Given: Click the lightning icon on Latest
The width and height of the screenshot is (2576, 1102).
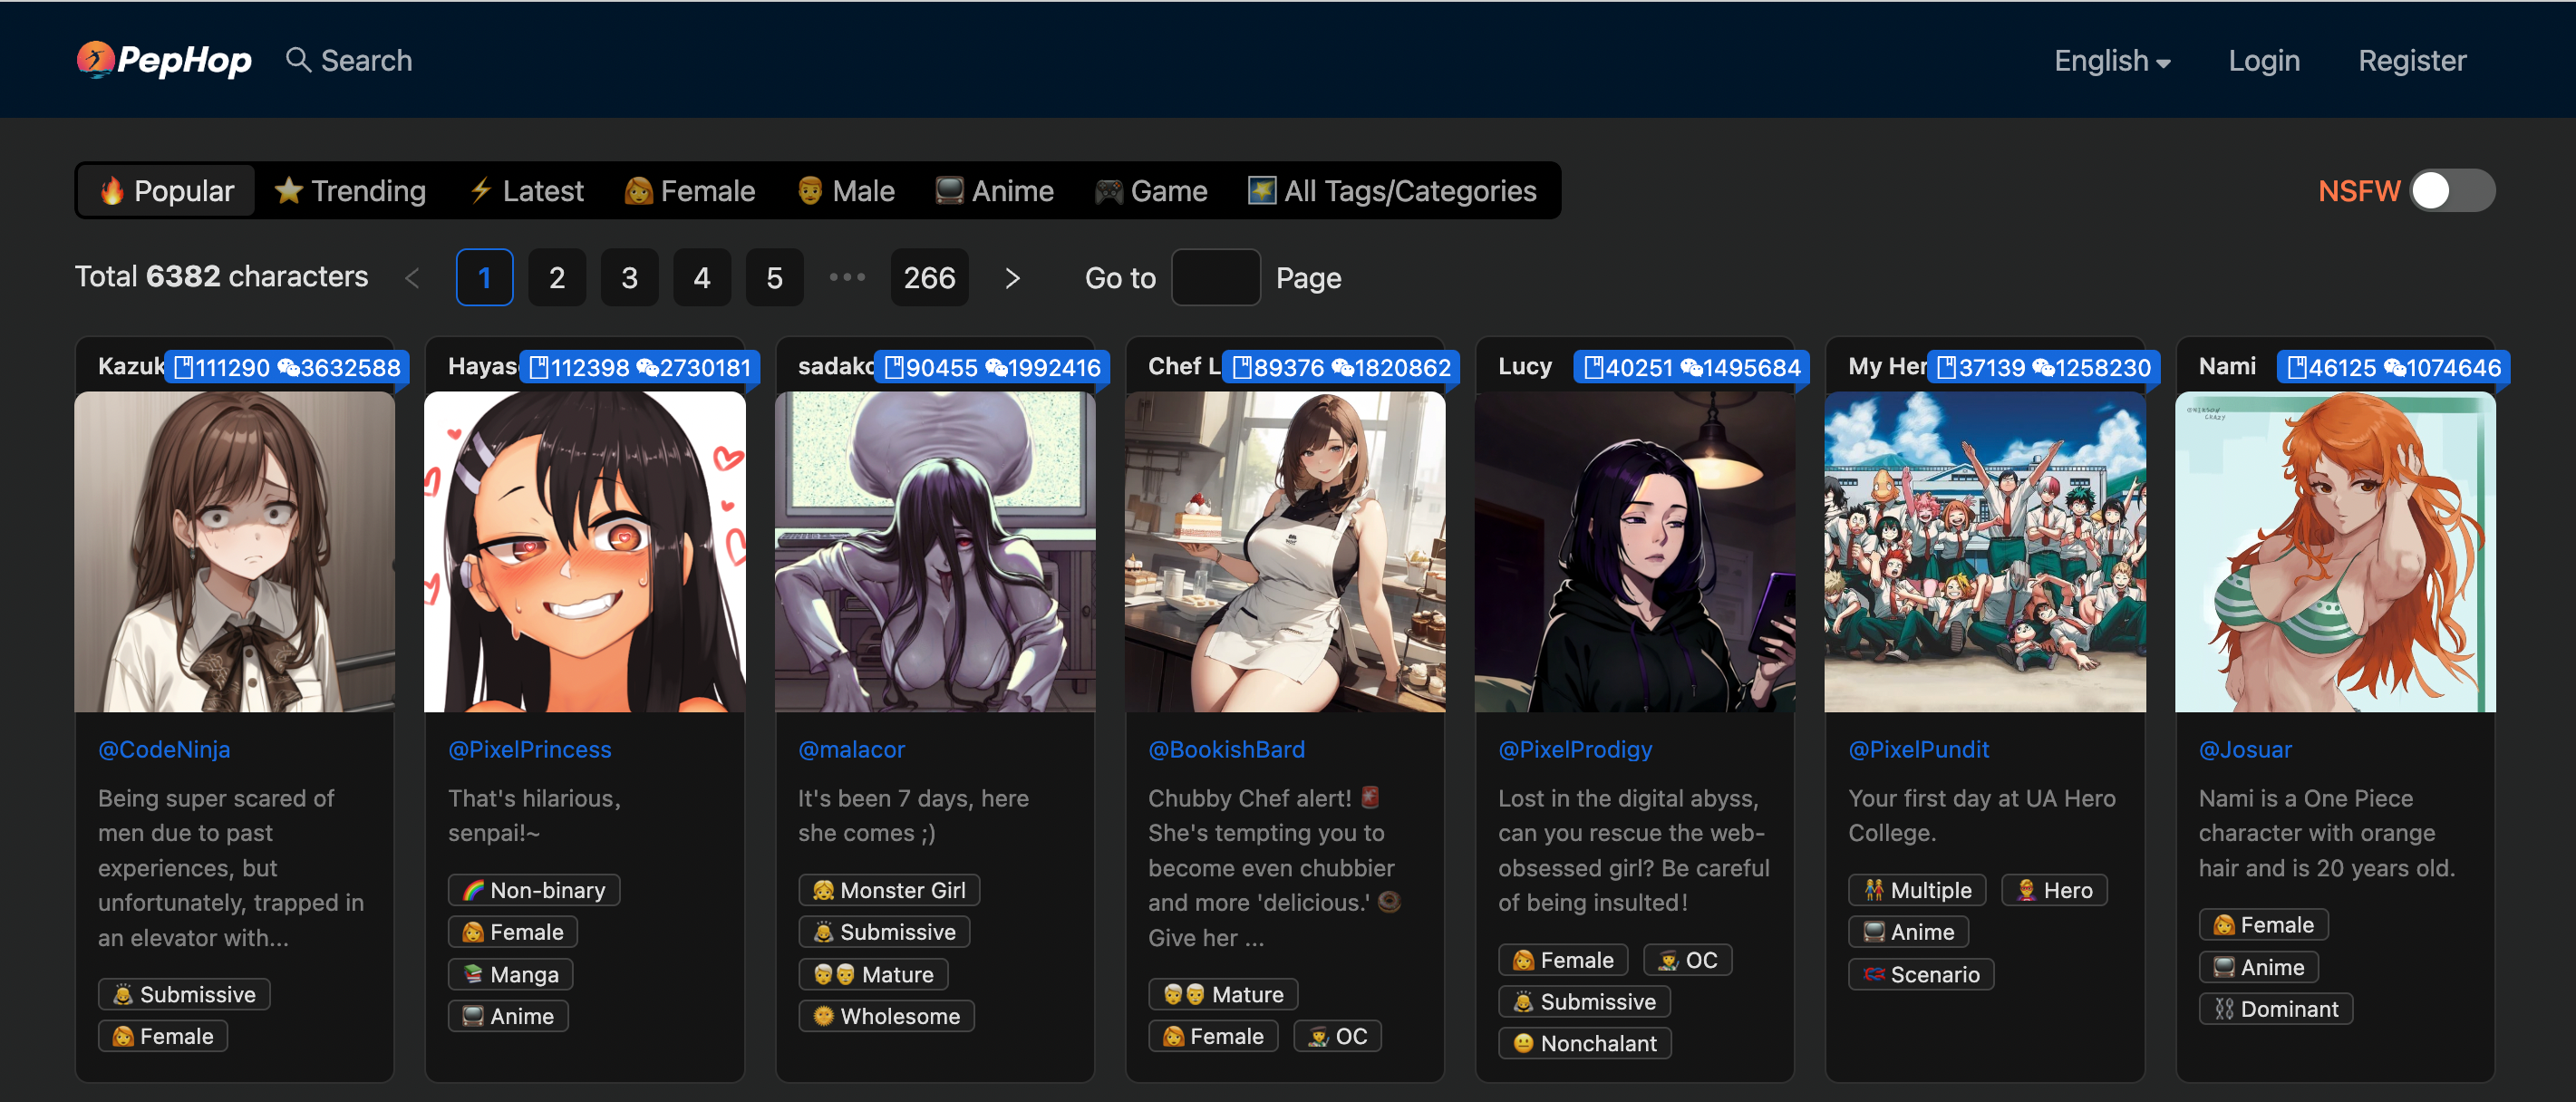Looking at the screenshot, I should coord(480,190).
